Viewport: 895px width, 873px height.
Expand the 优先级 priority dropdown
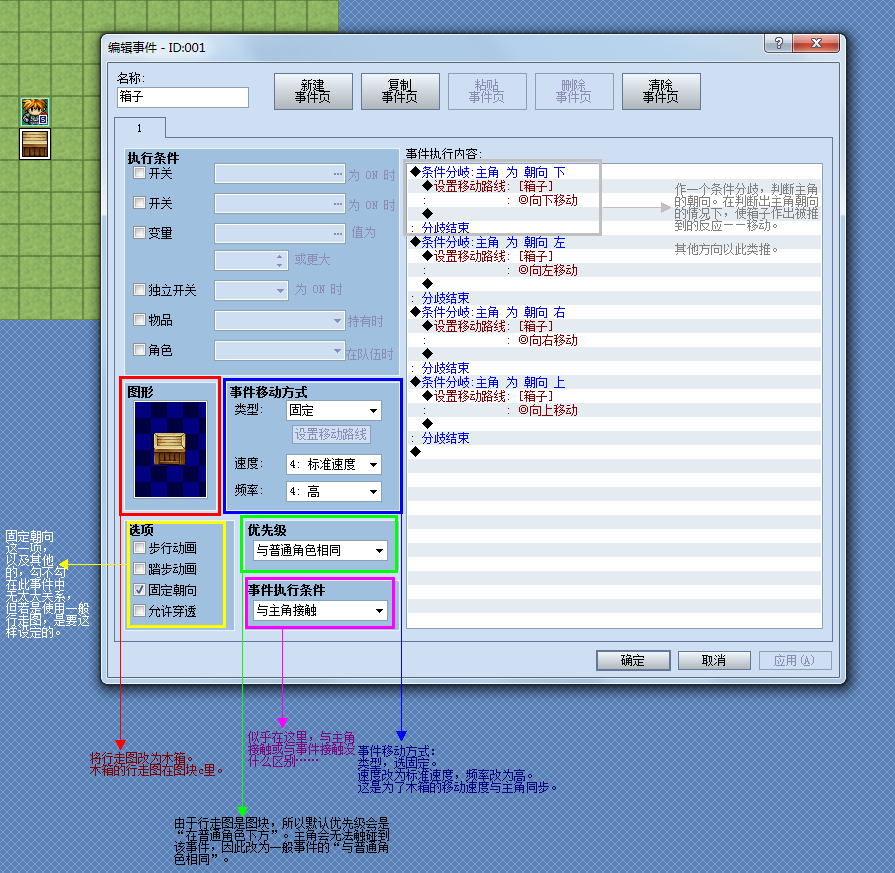(320, 550)
